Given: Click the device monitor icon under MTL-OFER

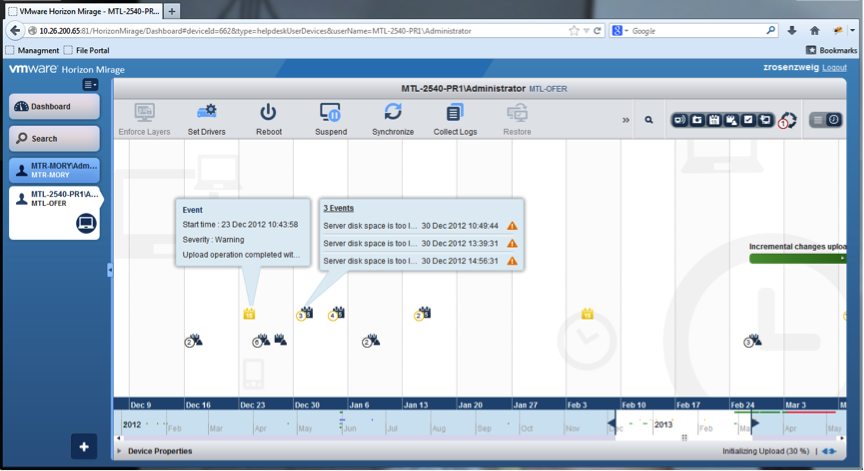Looking at the screenshot, I should [86, 223].
